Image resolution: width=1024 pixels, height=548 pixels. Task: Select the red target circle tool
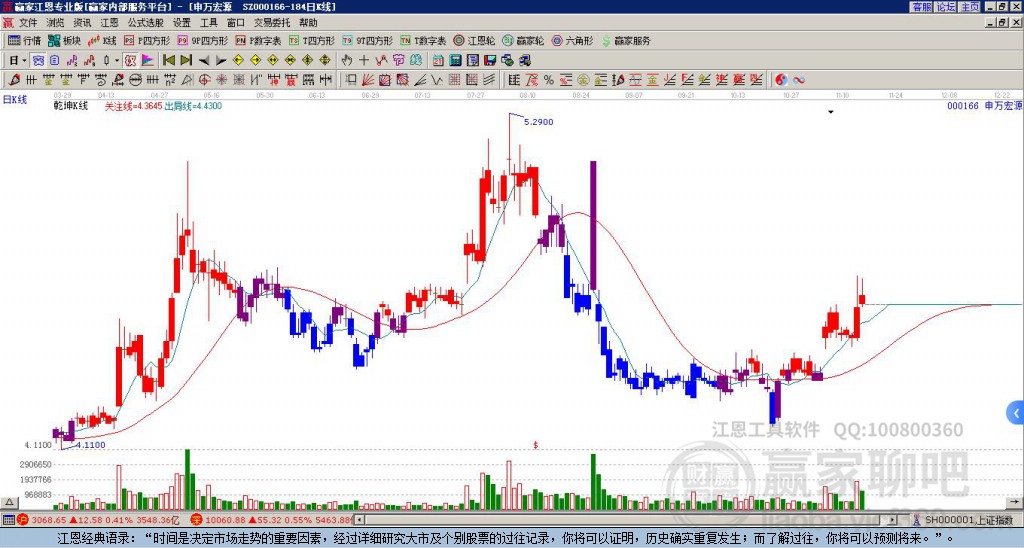pos(204,80)
